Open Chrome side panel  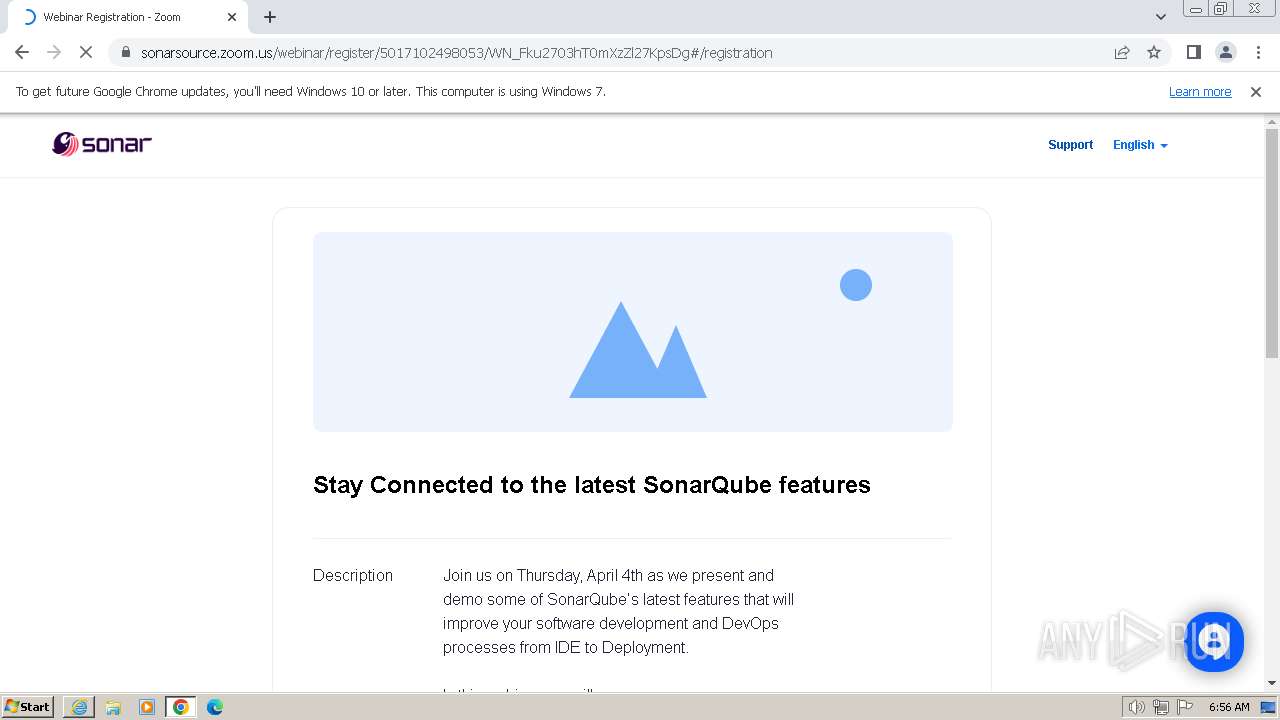1193,53
